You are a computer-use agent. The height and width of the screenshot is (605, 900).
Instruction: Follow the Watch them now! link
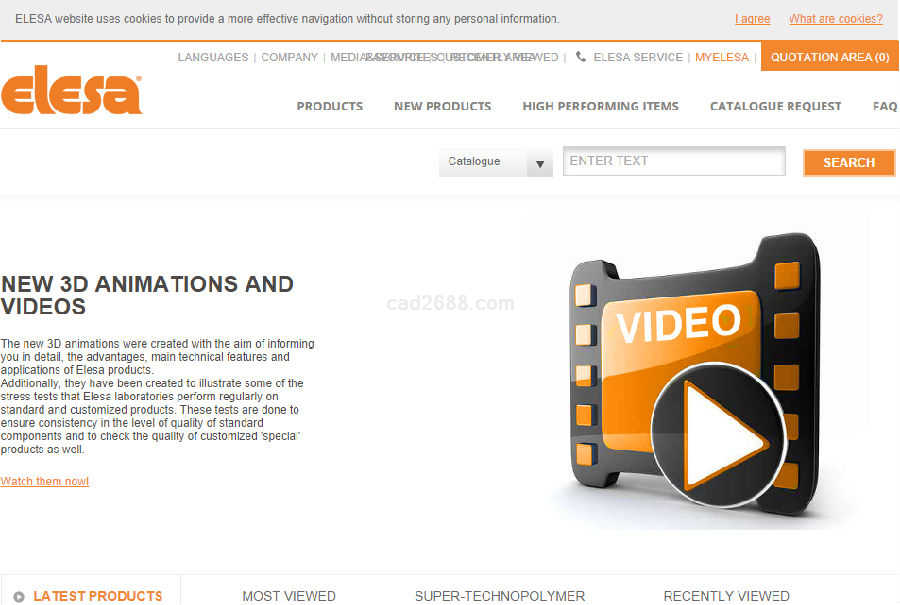tap(45, 481)
